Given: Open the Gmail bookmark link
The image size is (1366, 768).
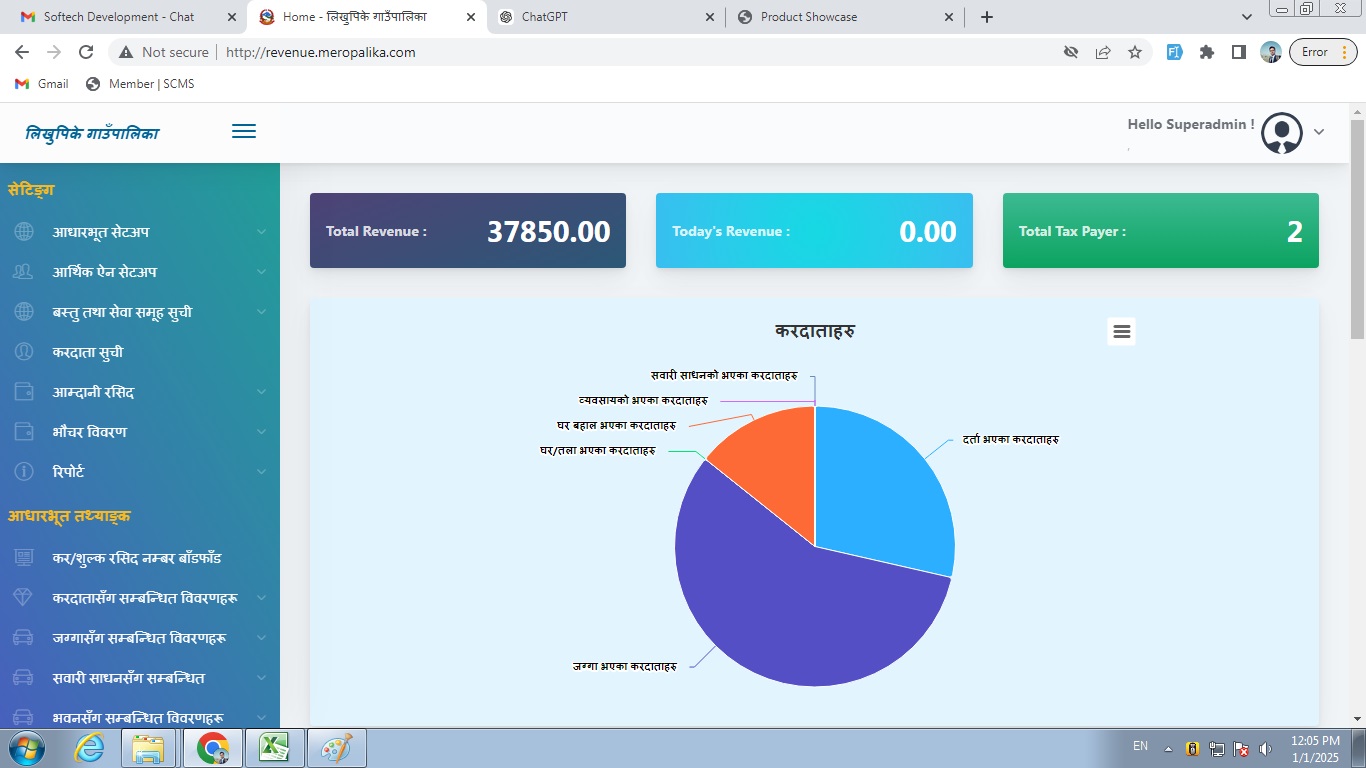Looking at the screenshot, I should [x=42, y=84].
